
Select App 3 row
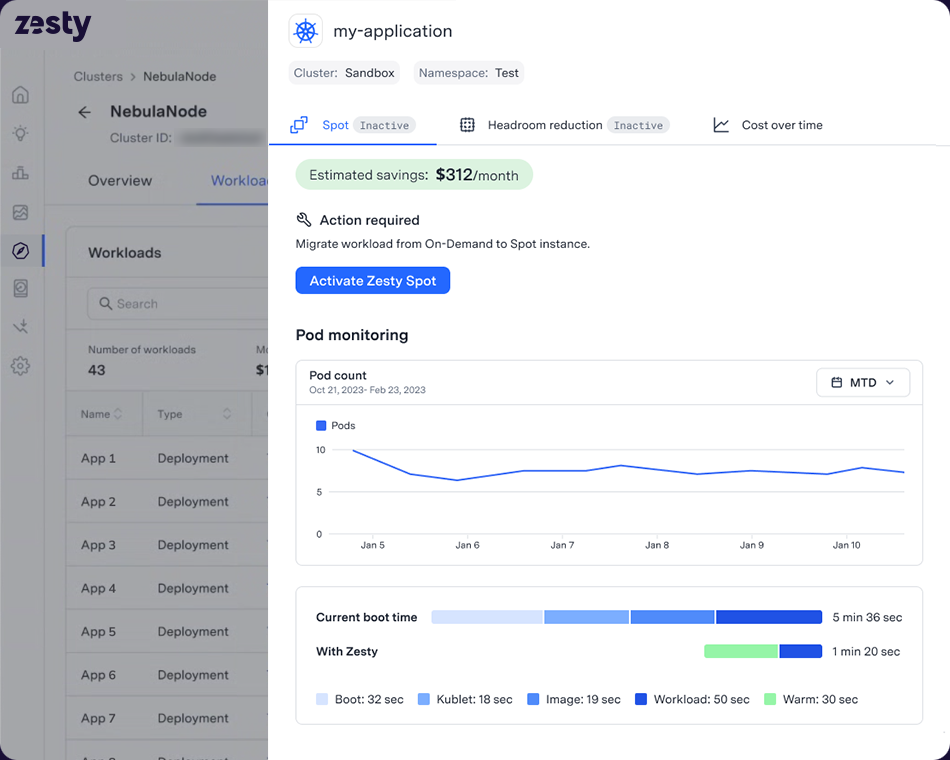tap(167, 545)
